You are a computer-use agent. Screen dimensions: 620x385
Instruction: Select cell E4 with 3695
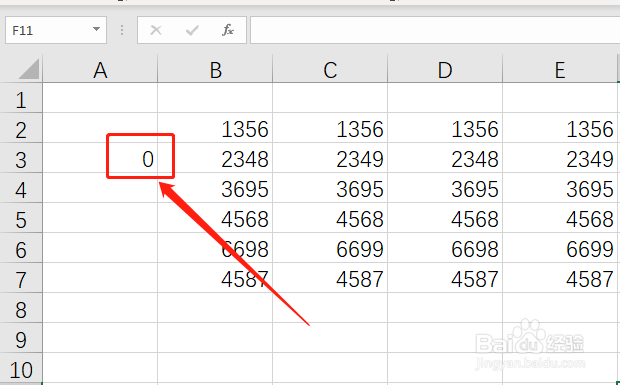560,188
